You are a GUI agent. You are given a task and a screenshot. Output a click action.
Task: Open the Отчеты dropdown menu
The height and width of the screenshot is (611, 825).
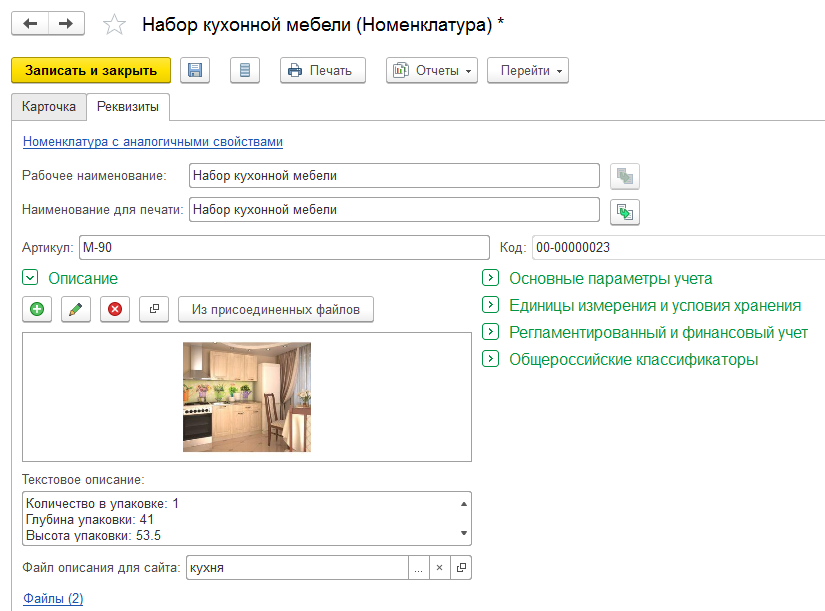432,70
